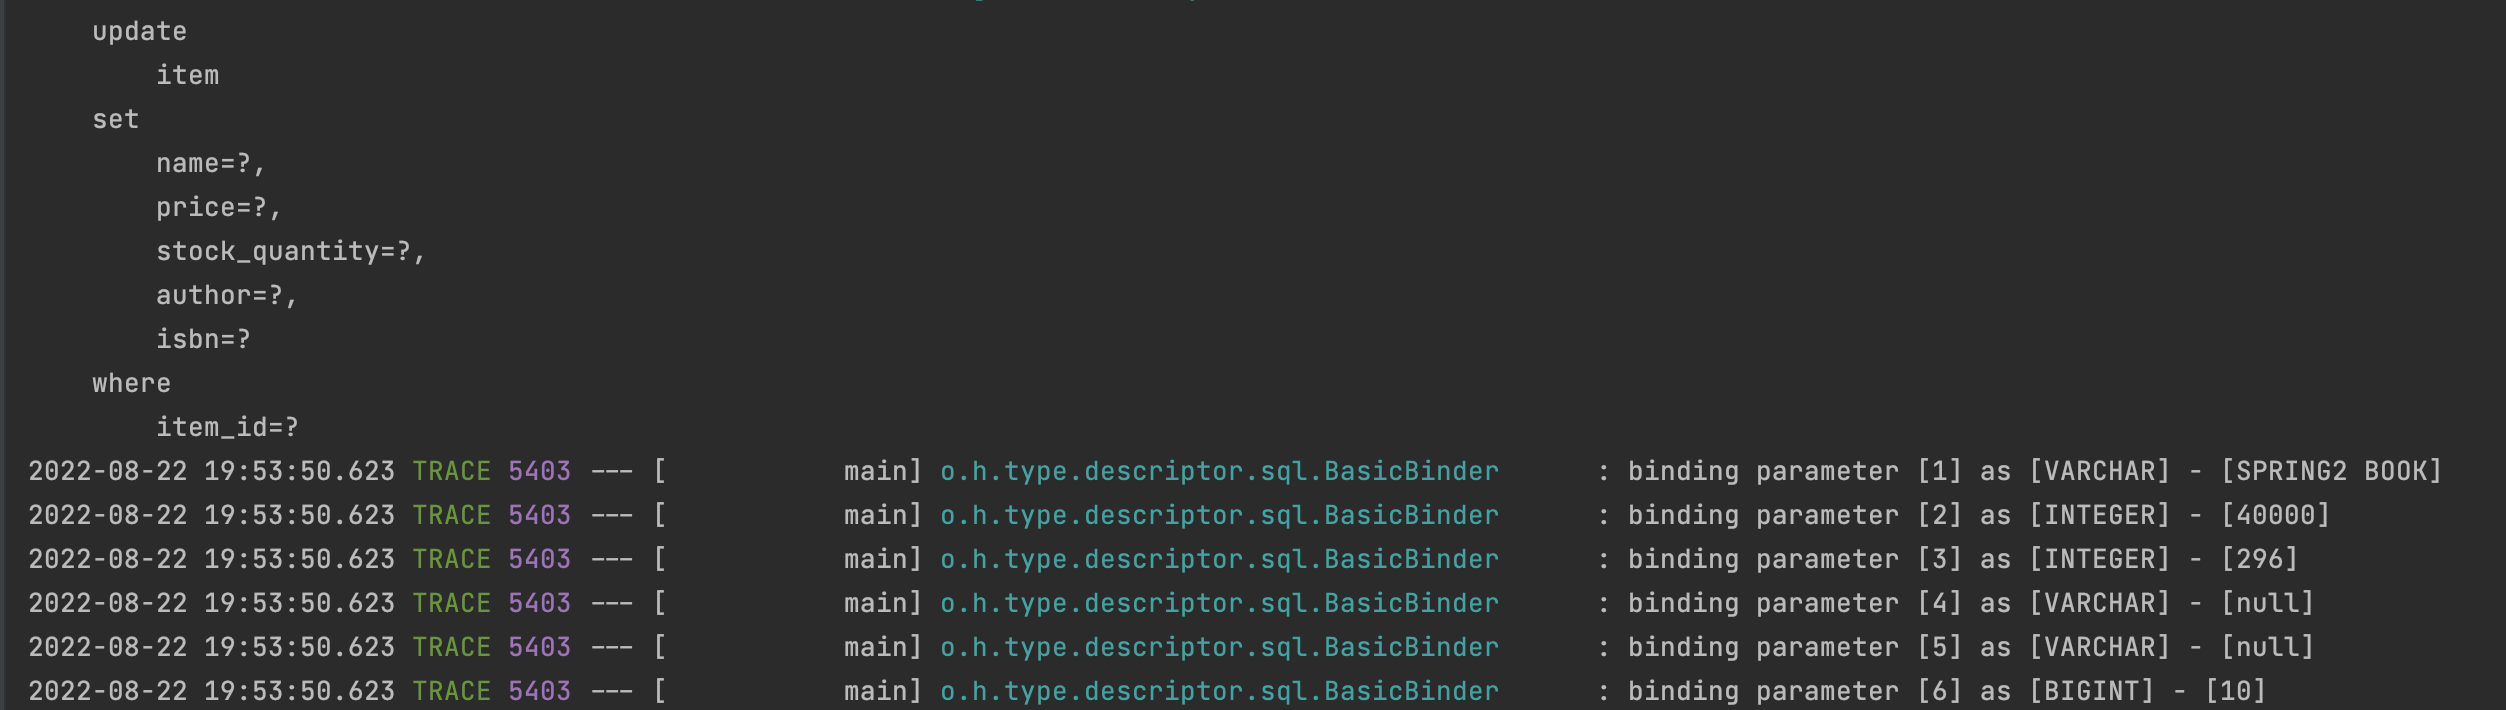Click the 'set' keyword line

tap(115, 120)
